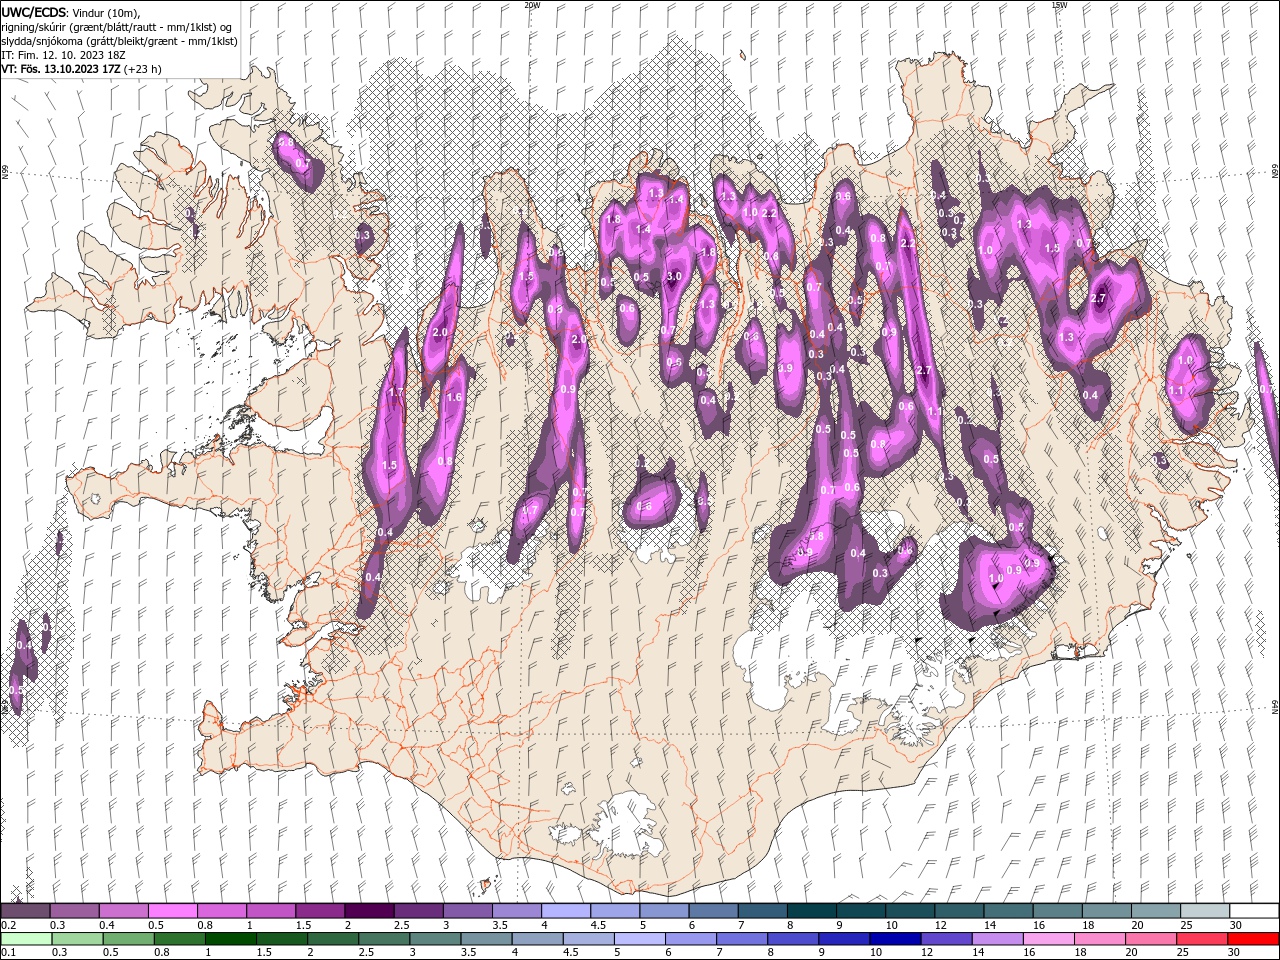Select the palest green rain swatch starting at 0.1

[x=25, y=938]
